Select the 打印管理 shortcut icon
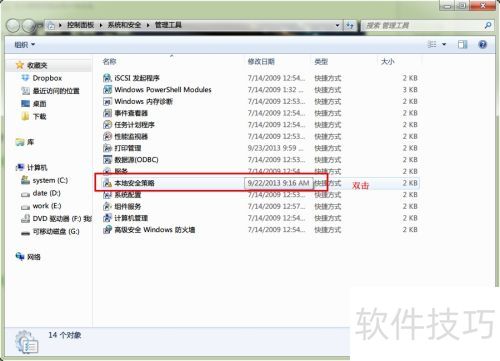Image resolution: width=500 pixels, height=361 pixels. point(107,148)
